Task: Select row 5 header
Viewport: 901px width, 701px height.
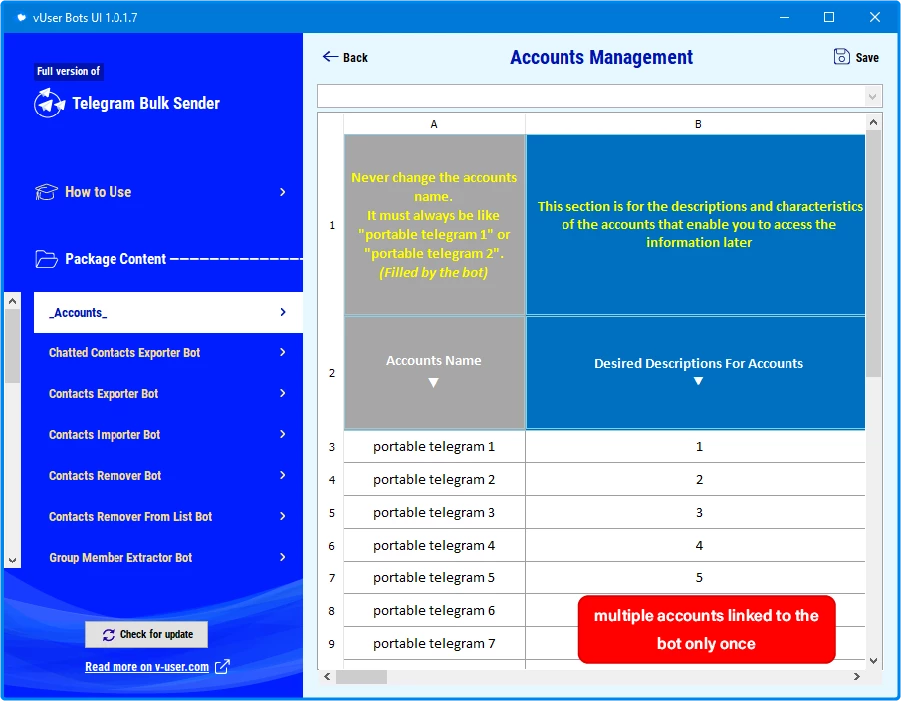Action: coord(332,513)
